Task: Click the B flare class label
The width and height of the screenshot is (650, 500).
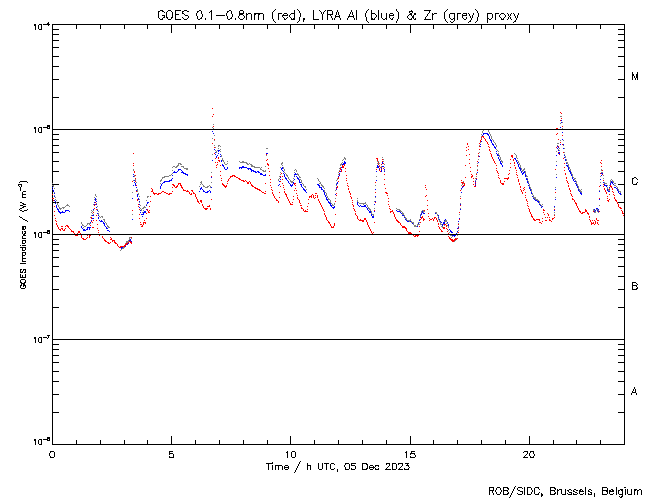Action: [635, 287]
